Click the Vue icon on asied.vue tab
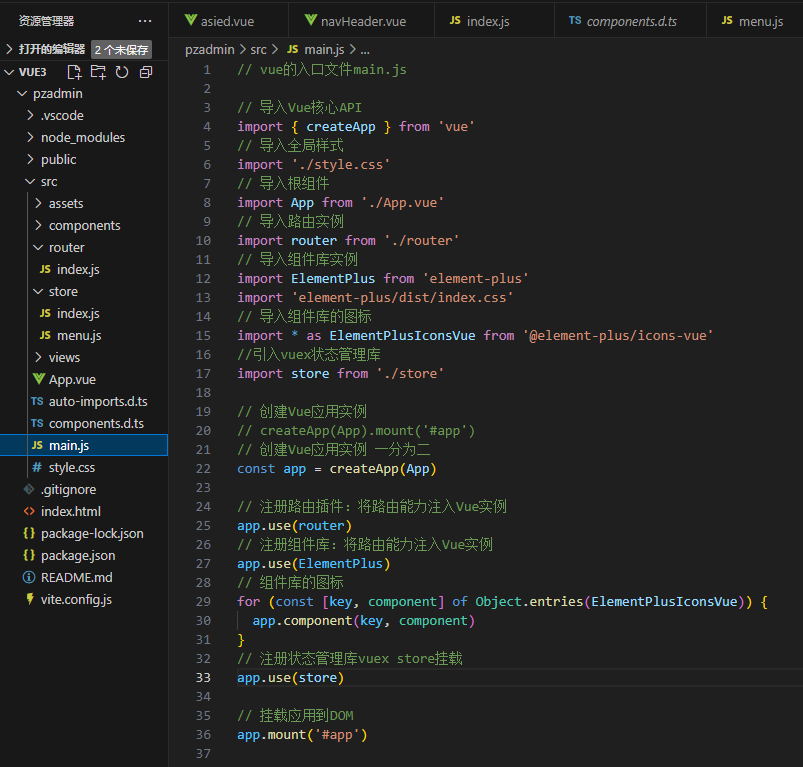 pyautogui.click(x=191, y=20)
